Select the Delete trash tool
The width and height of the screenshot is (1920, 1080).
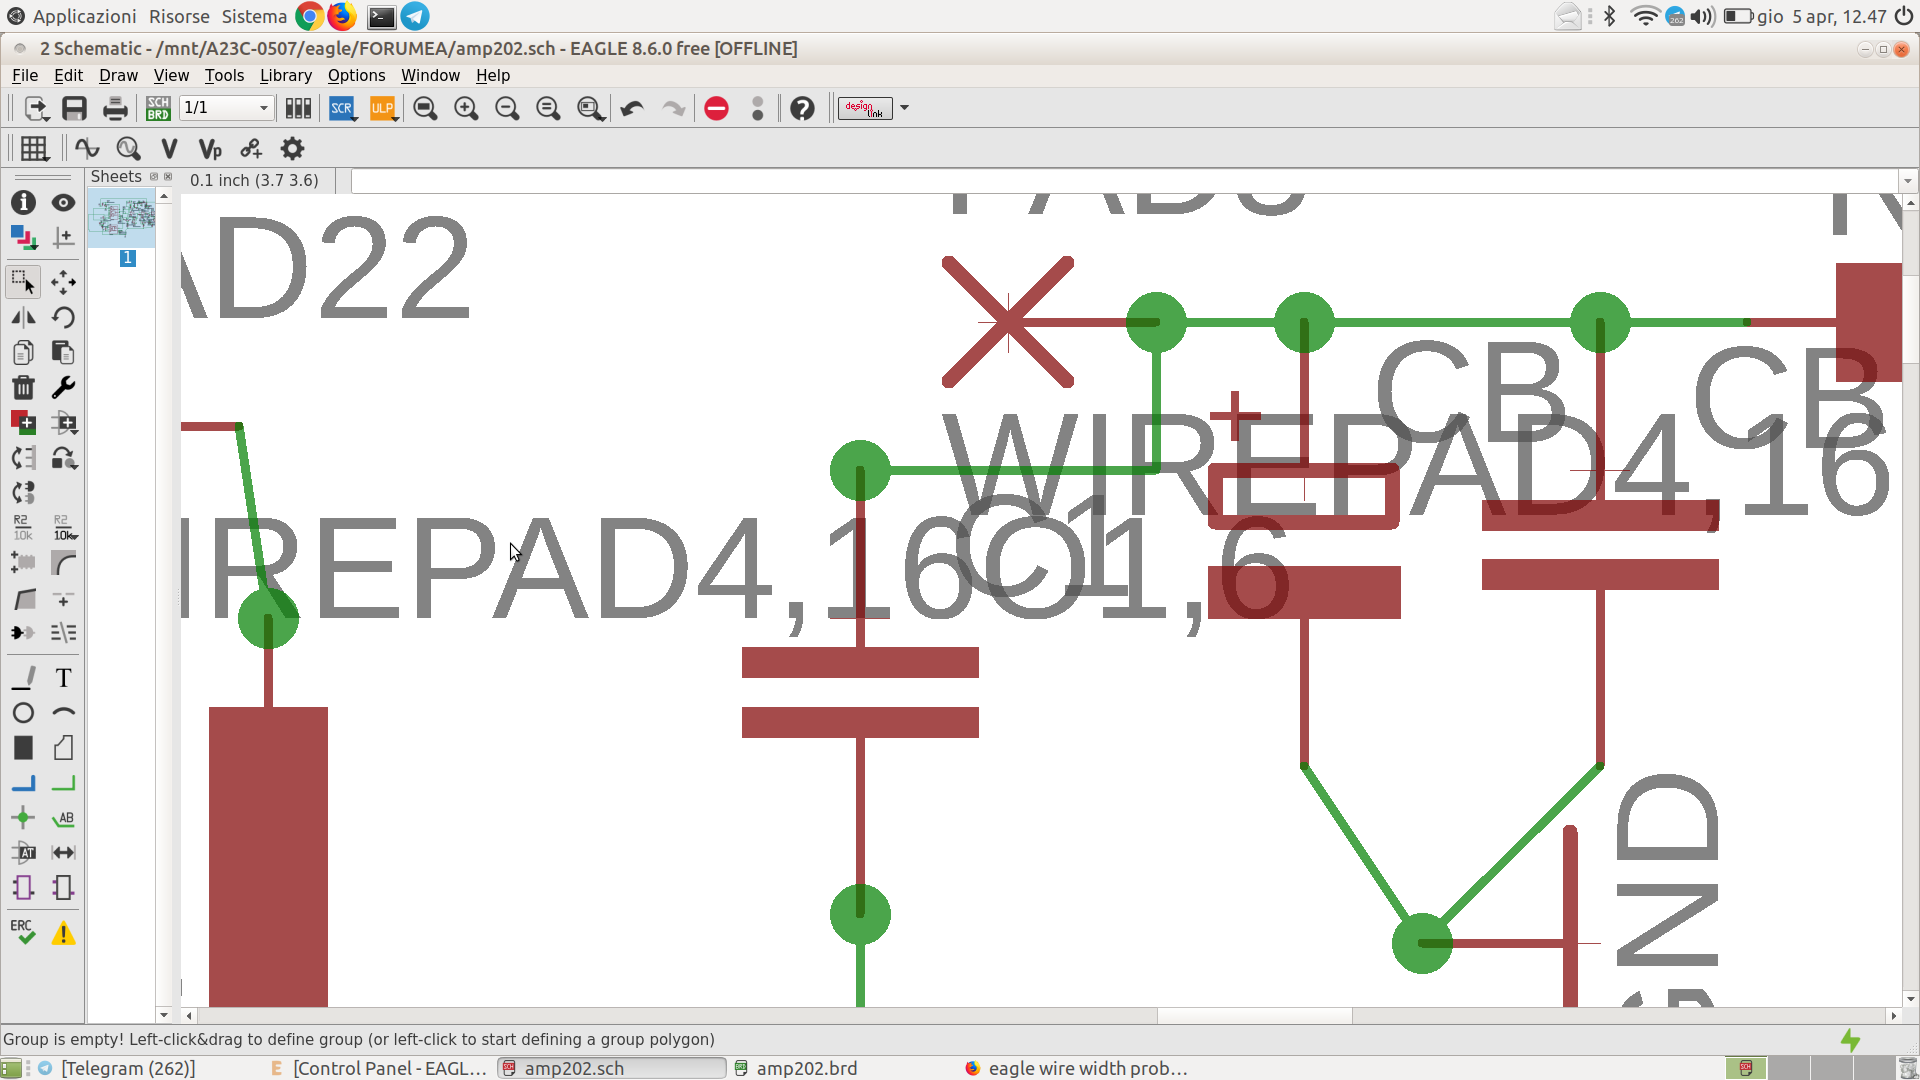pos(23,388)
